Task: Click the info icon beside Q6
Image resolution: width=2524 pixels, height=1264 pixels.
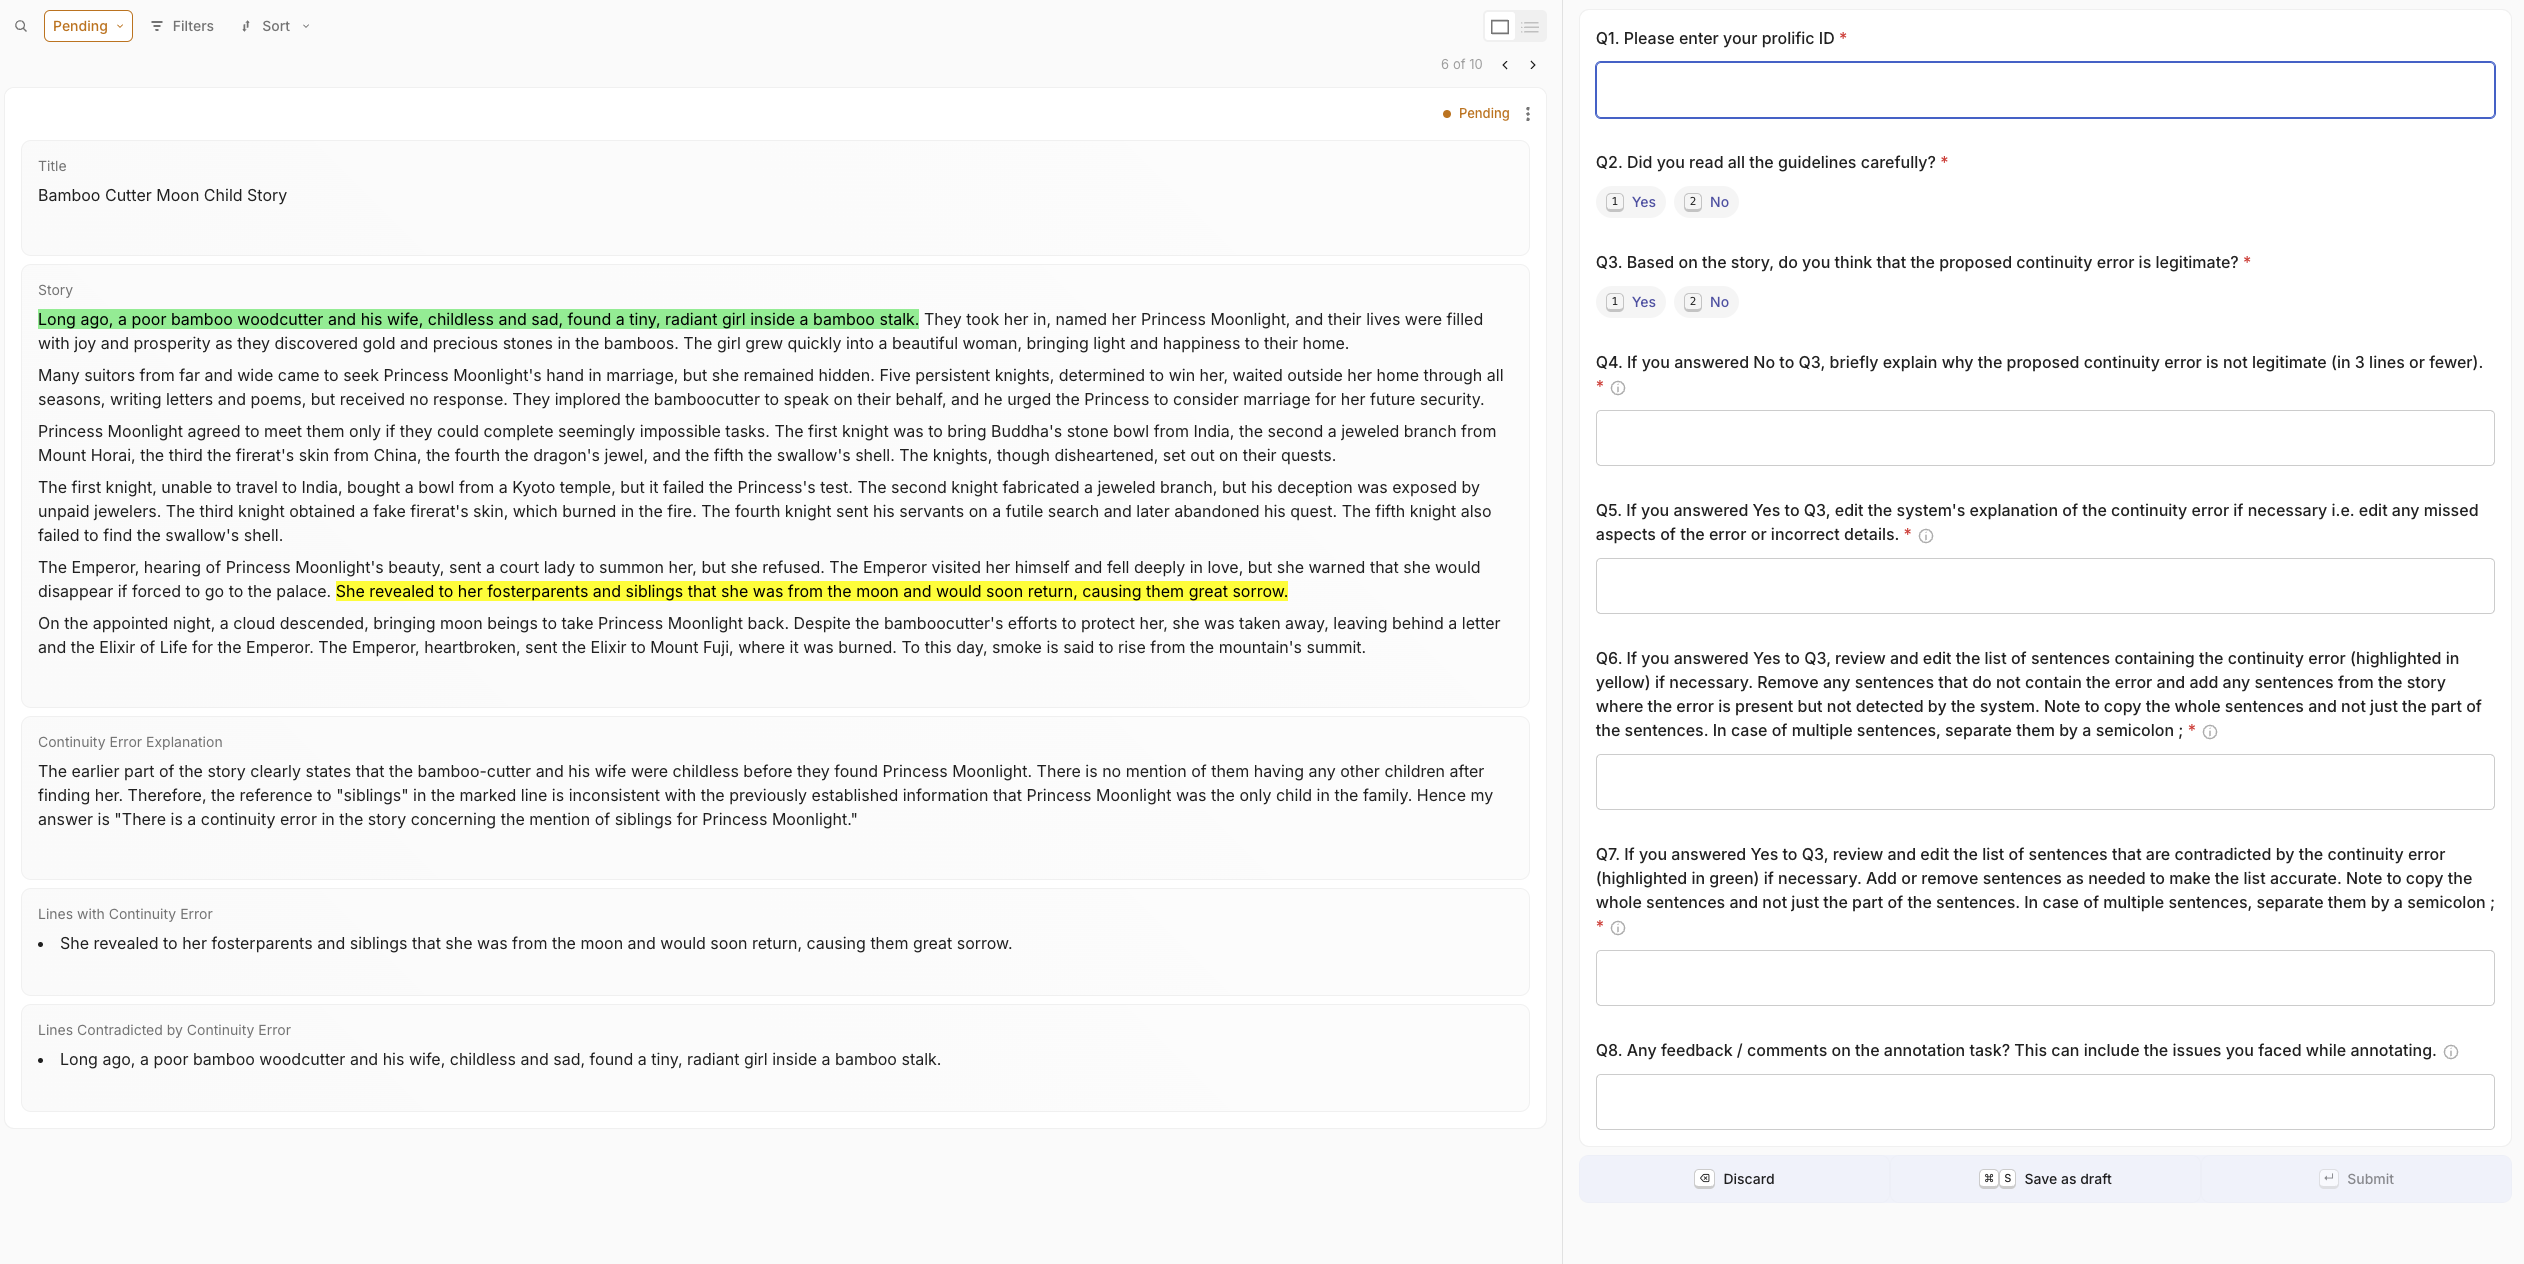Action: coord(2210,732)
